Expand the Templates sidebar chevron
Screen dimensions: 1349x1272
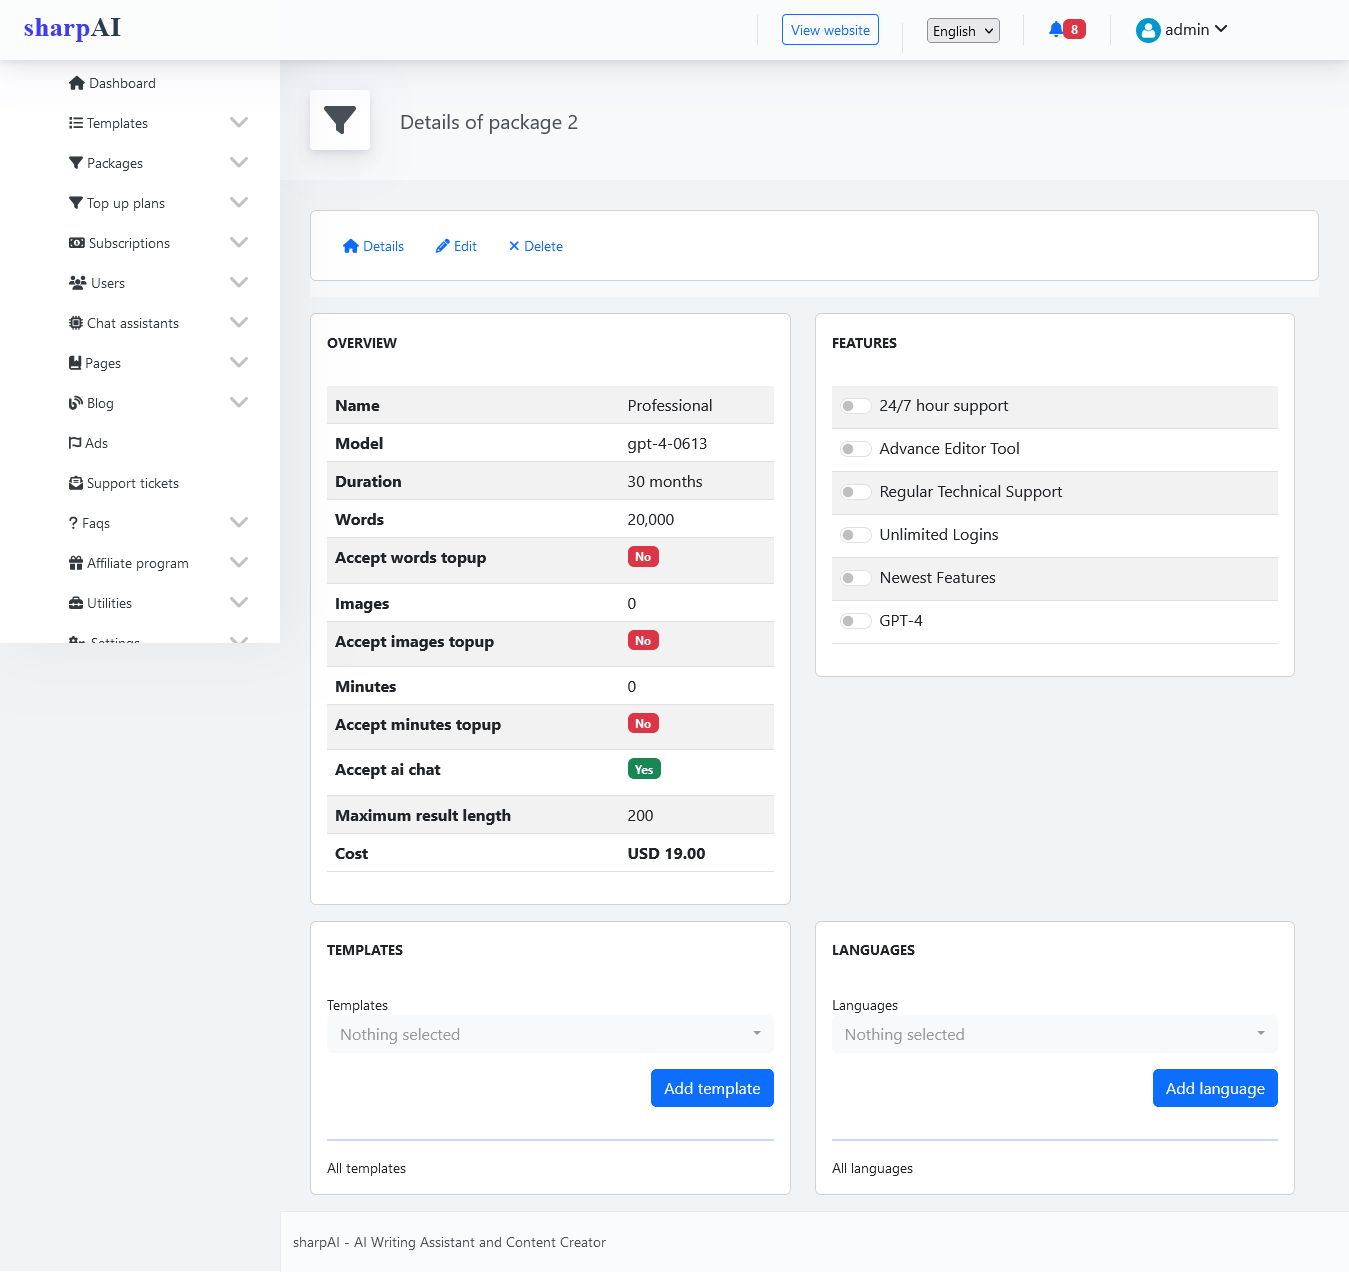pyautogui.click(x=239, y=122)
